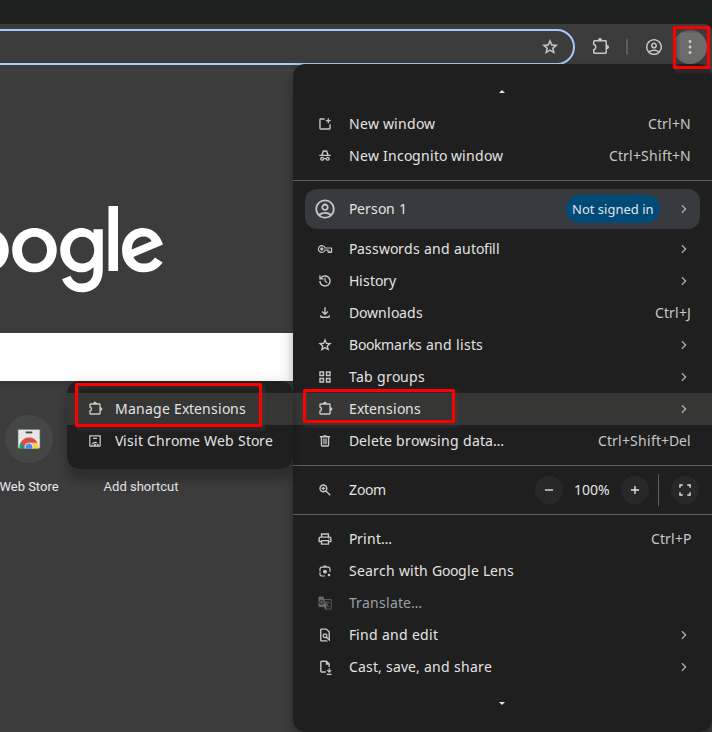Click the download arrow icon beside Downloads
The width and height of the screenshot is (712, 732).
[325, 313]
